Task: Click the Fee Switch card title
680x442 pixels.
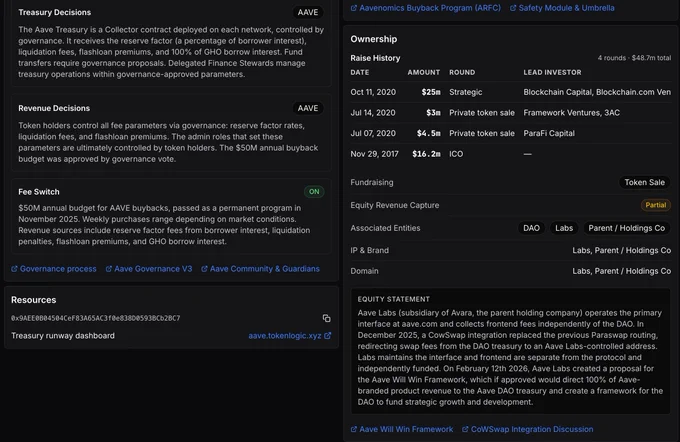Action: point(39,192)
